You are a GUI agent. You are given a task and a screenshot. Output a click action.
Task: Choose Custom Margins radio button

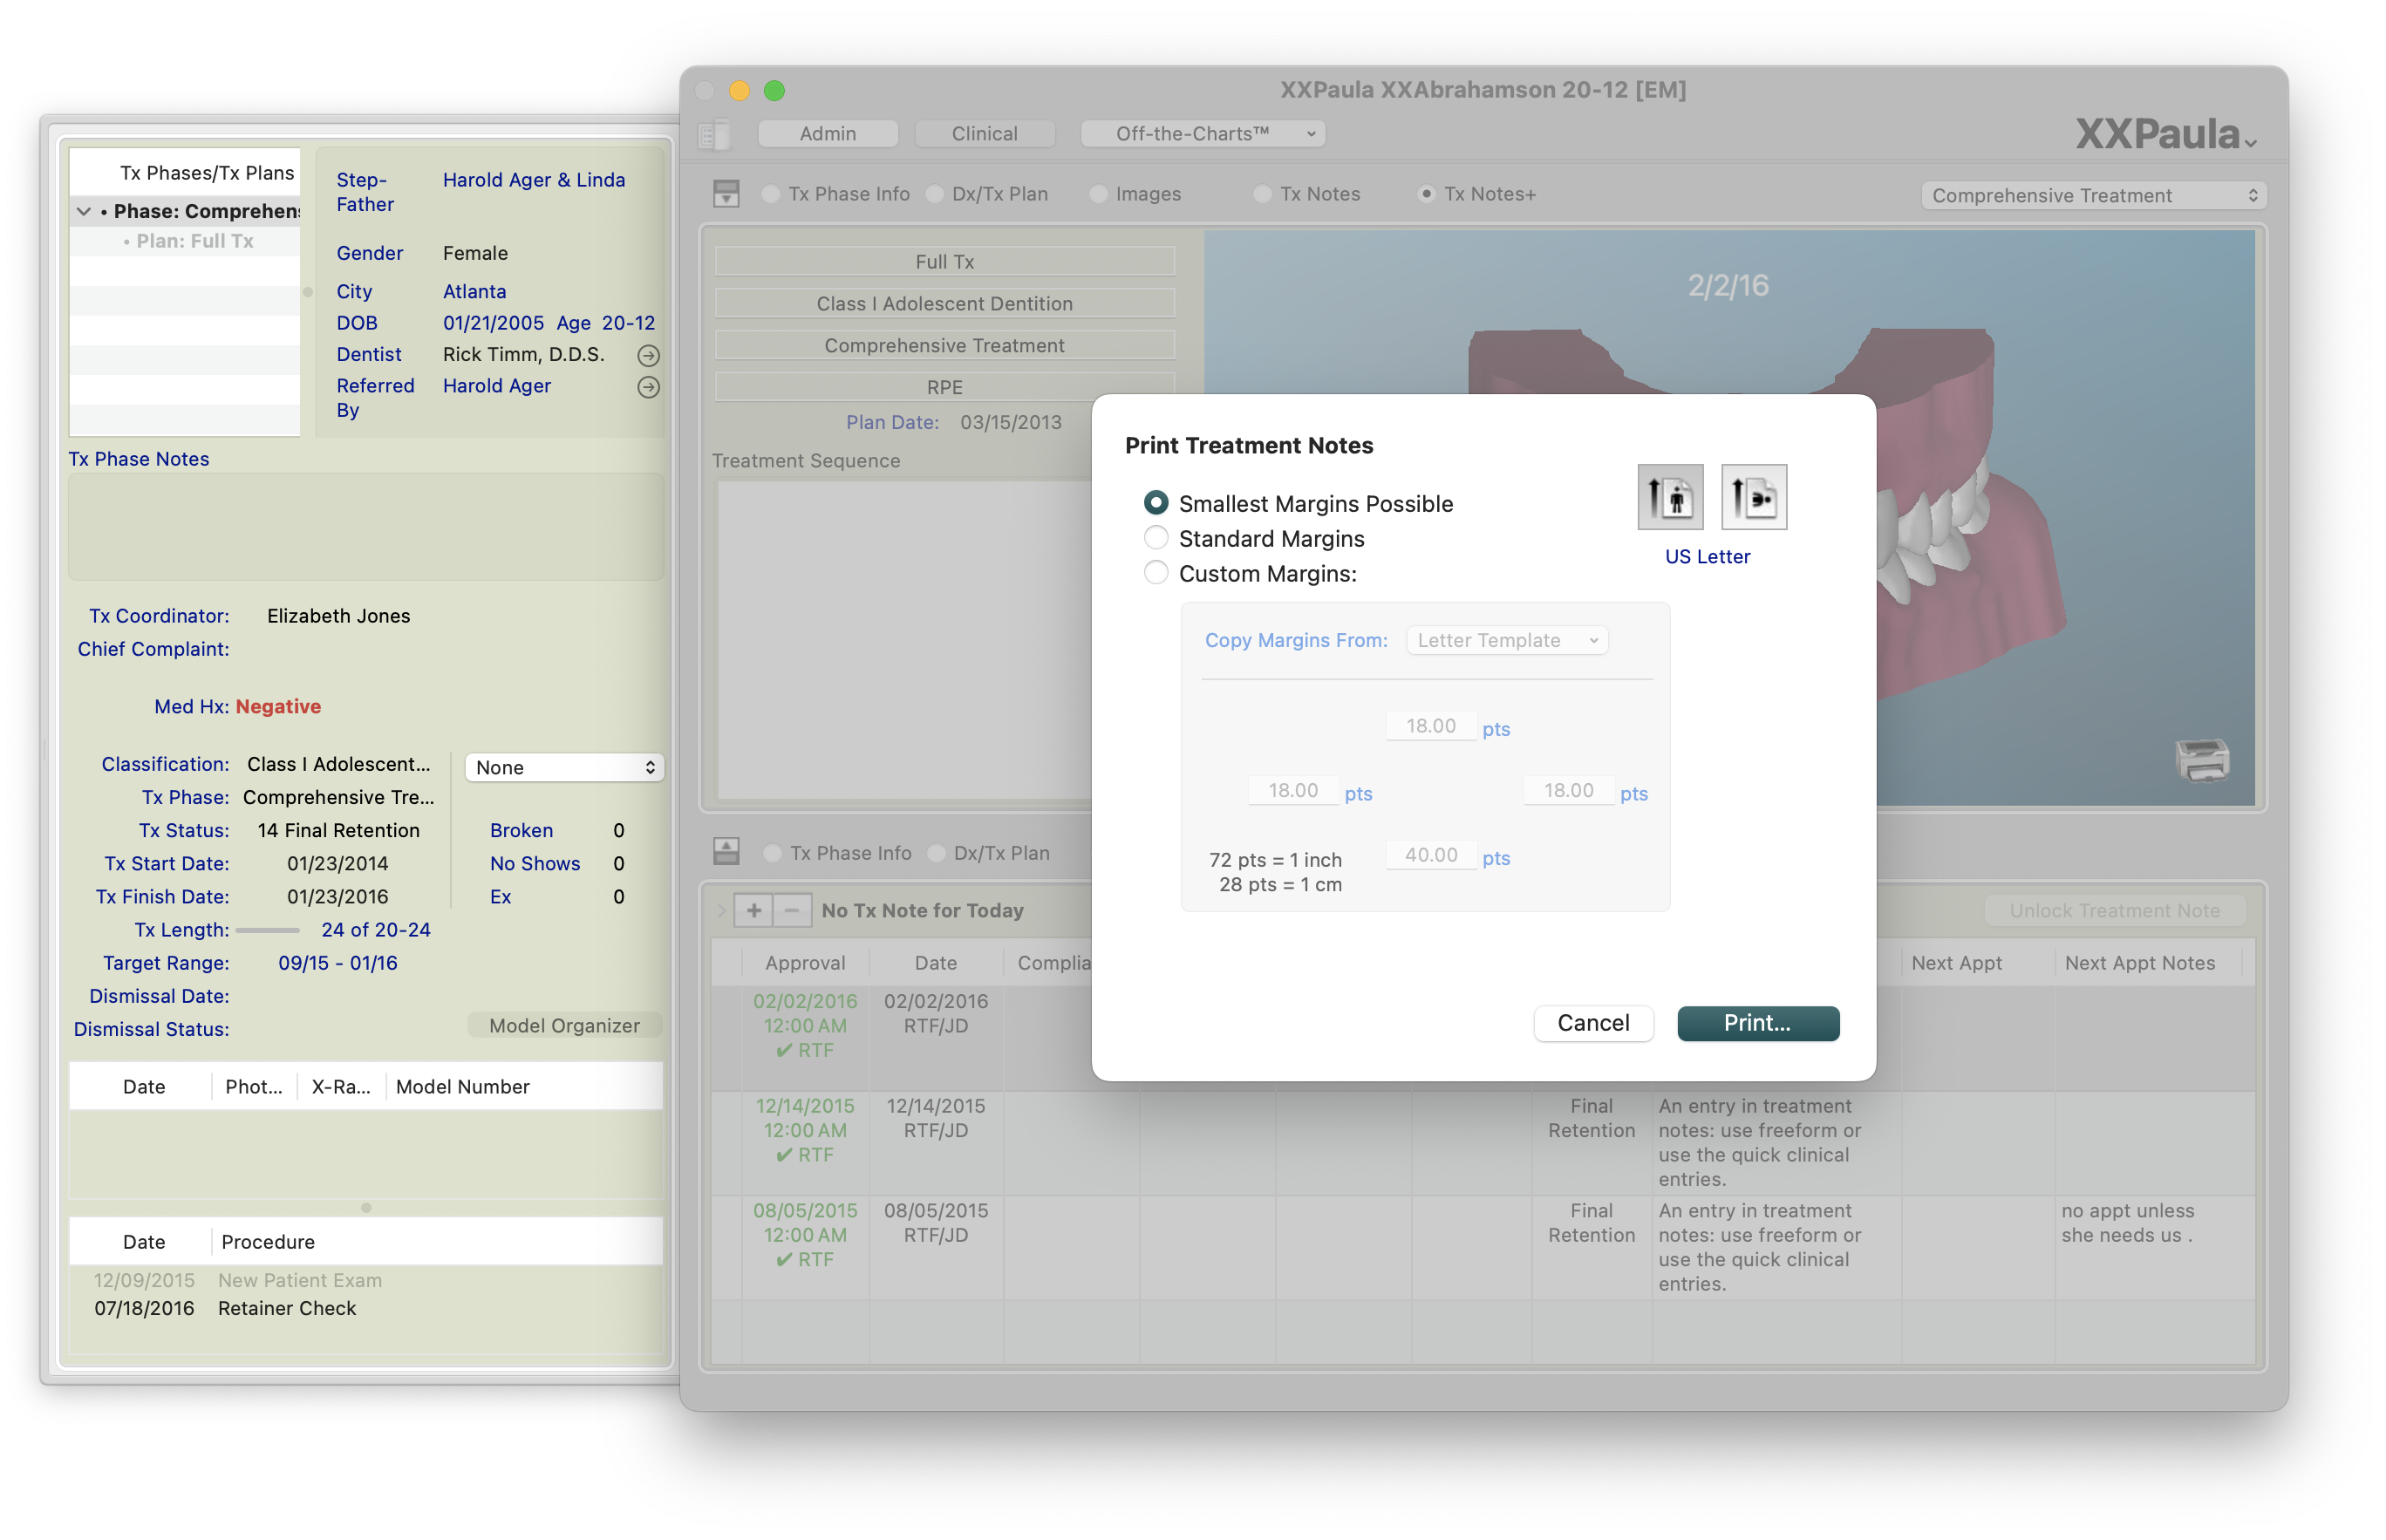pos(1156,573)
